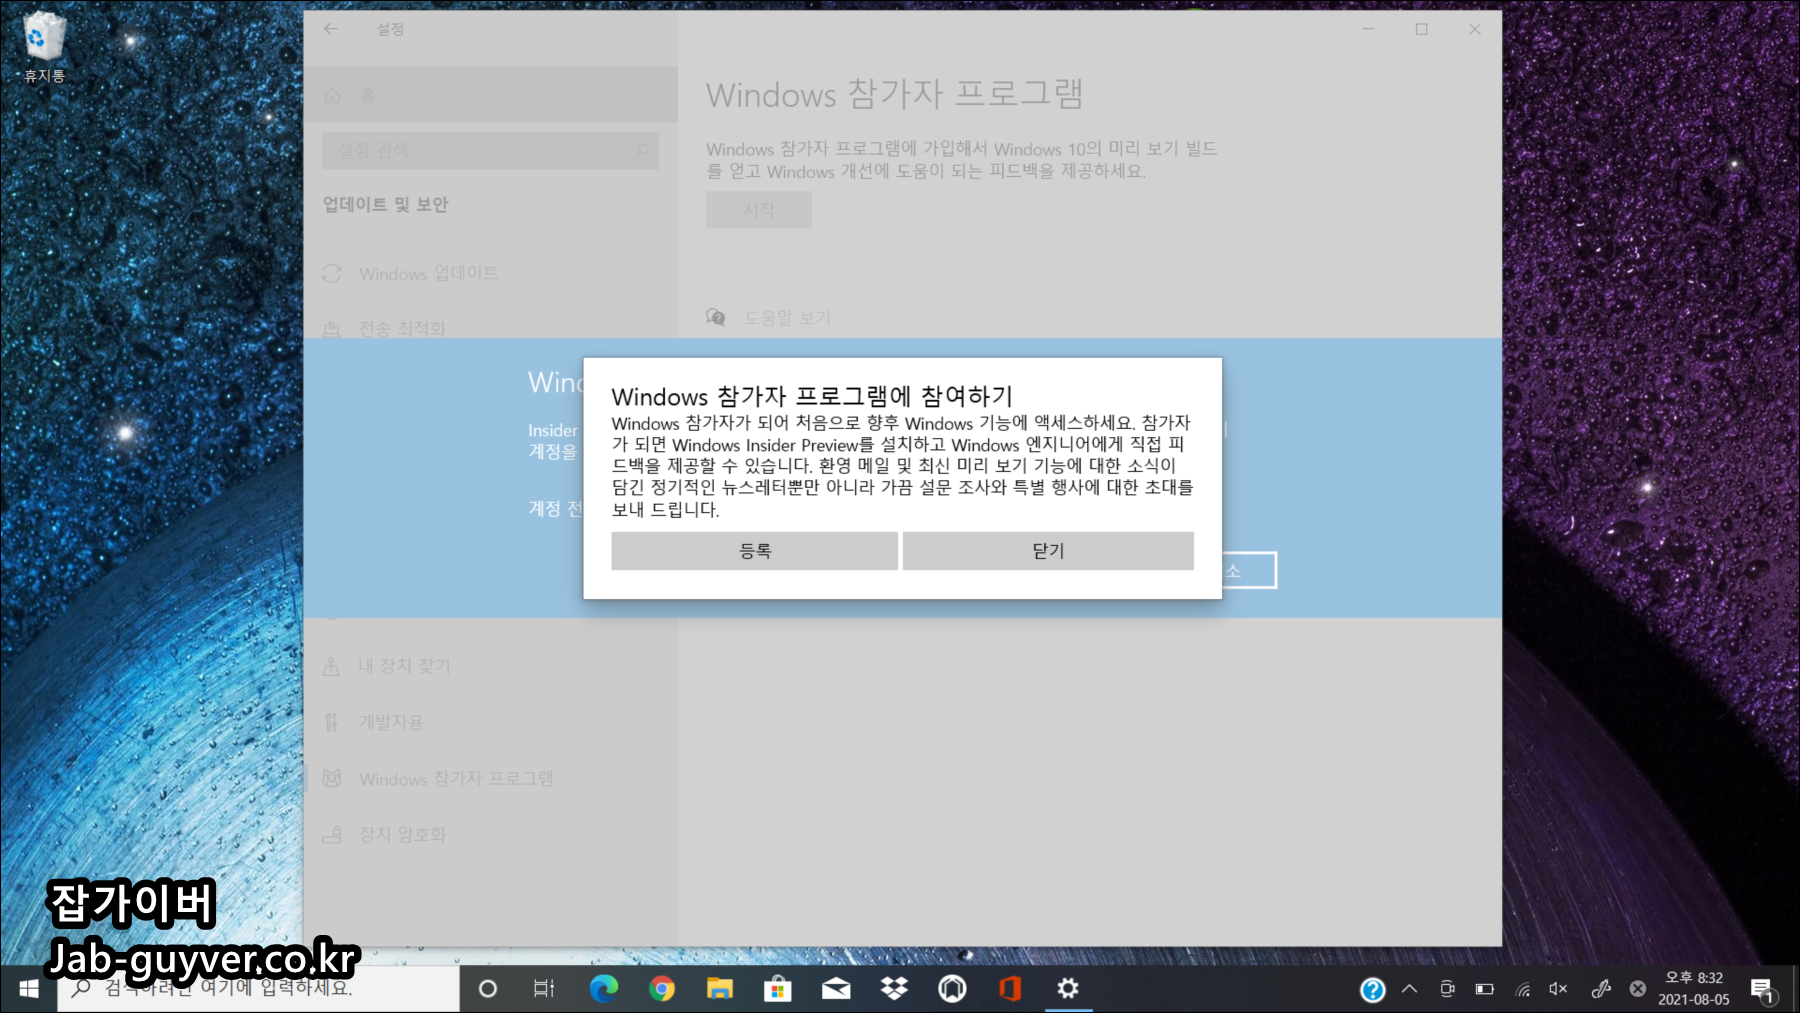Click the home icon in the Settings sidebar

(333, 96)
